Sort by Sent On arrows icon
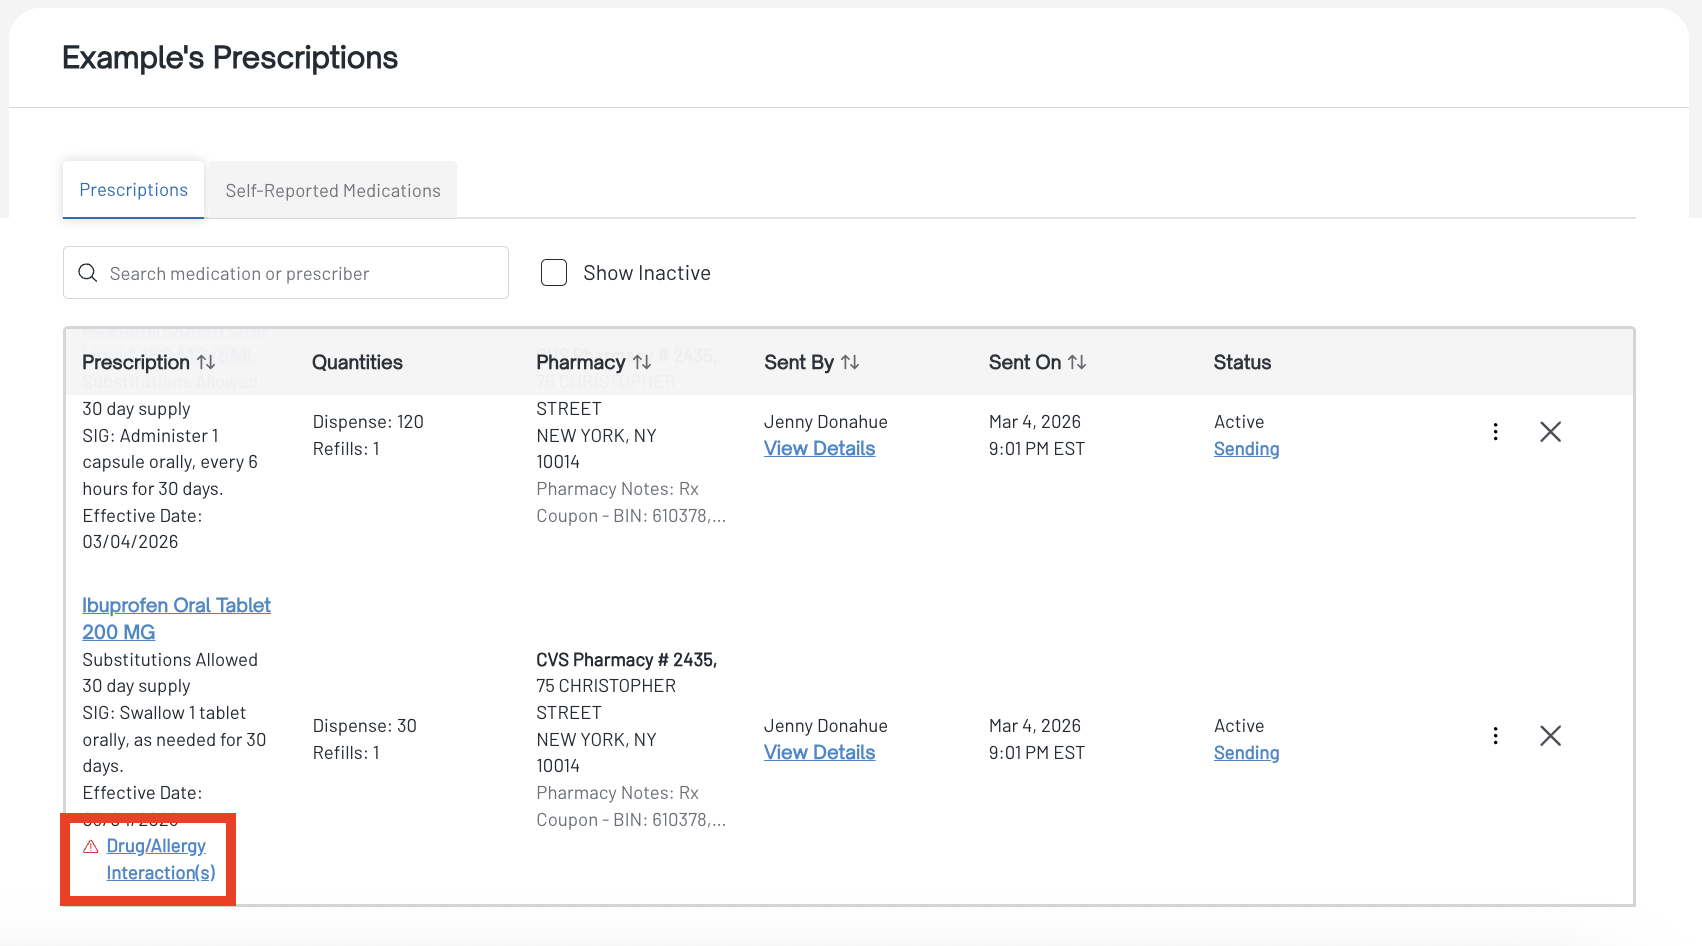Viewport: 1702px width, 946px height. pos(1077,362)
